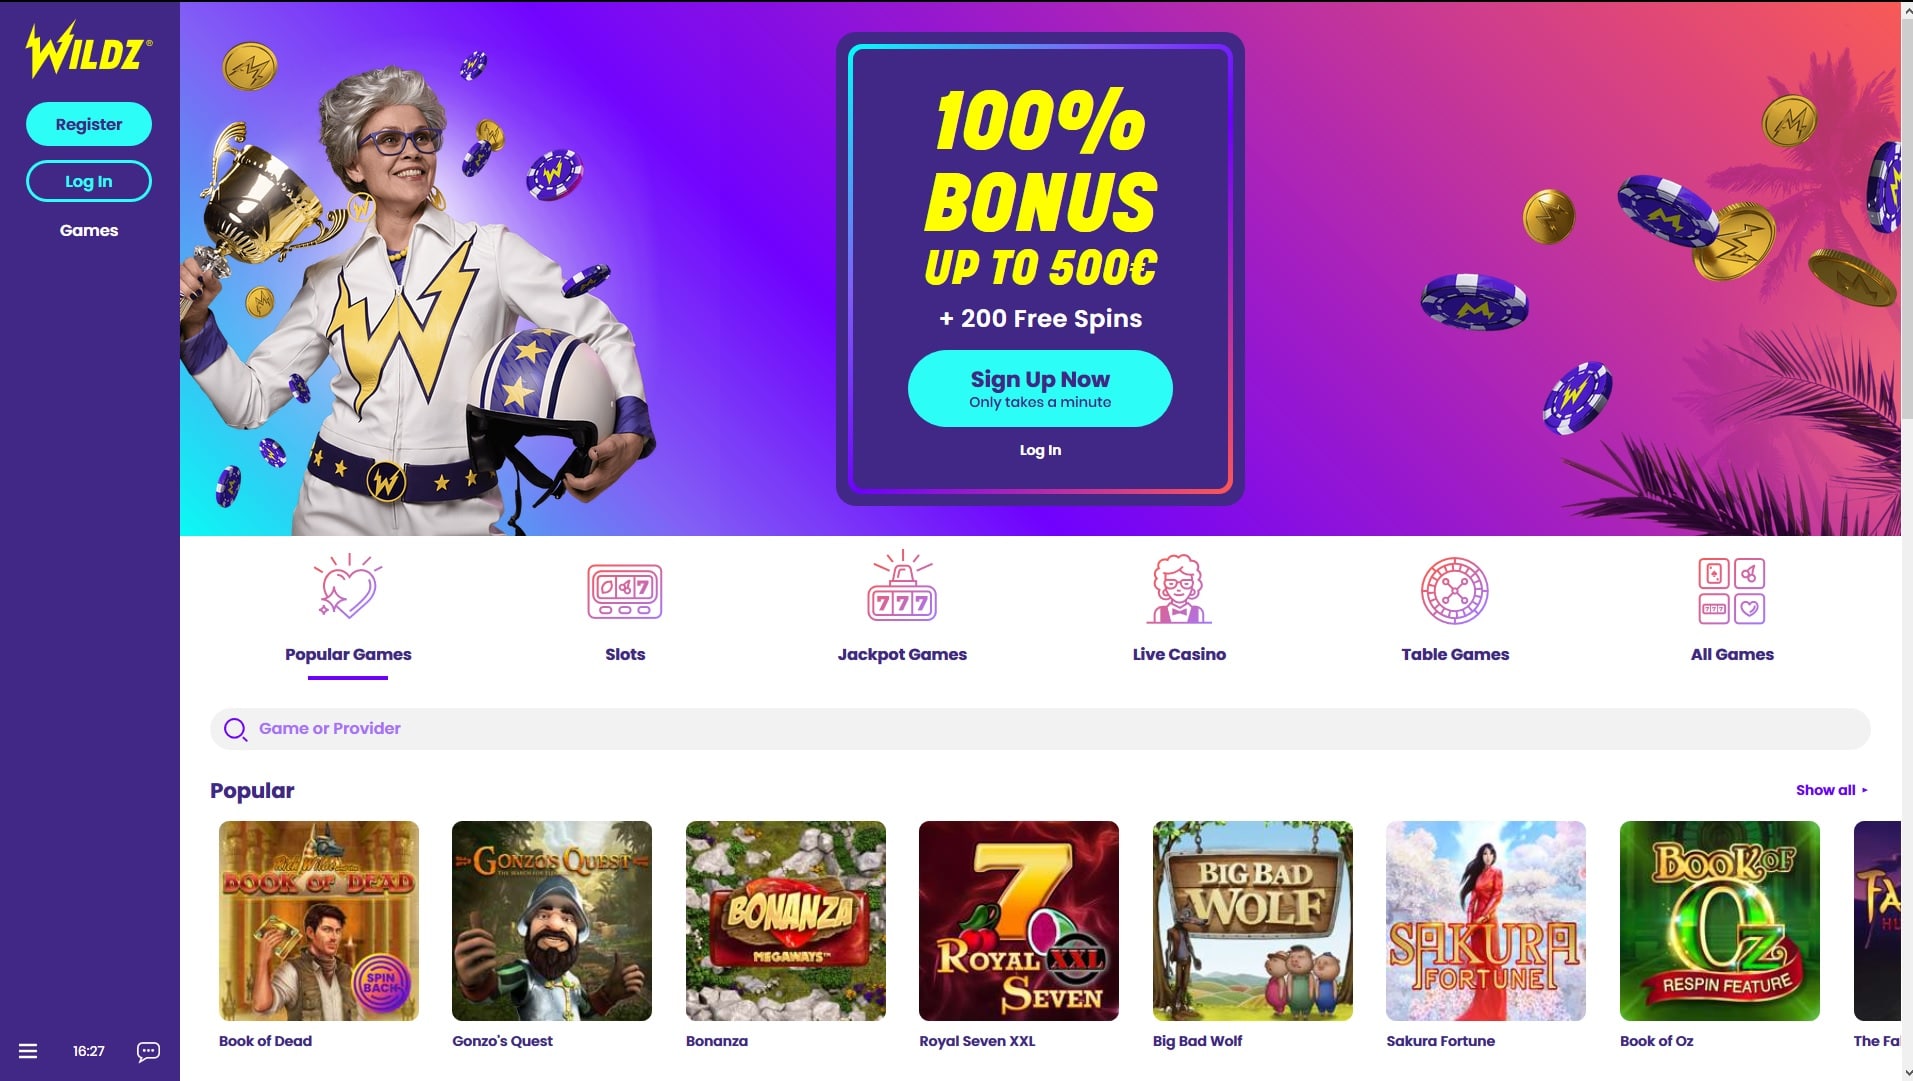The width and height of the screenshot is (1913, 1081).
Task: Click the Register button
Action: (89, 124)
